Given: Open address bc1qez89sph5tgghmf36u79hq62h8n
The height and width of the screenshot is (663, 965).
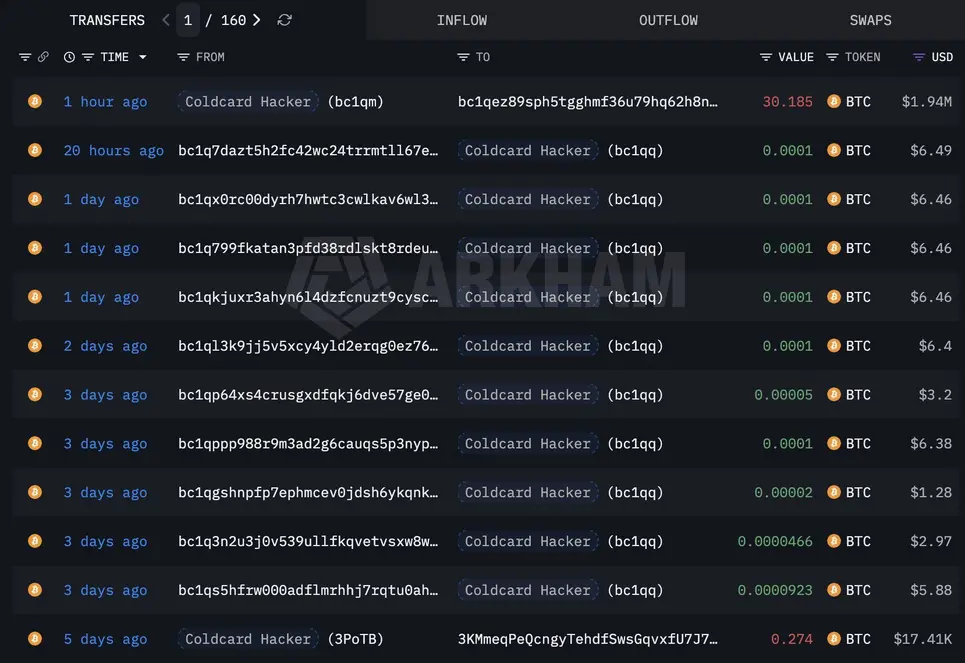Looking at the screenshot, I should point(587,102).
